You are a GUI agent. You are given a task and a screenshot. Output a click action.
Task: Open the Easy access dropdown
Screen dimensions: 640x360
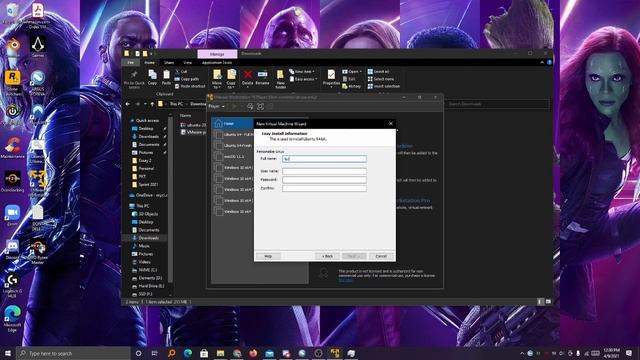tap(304, 79)
